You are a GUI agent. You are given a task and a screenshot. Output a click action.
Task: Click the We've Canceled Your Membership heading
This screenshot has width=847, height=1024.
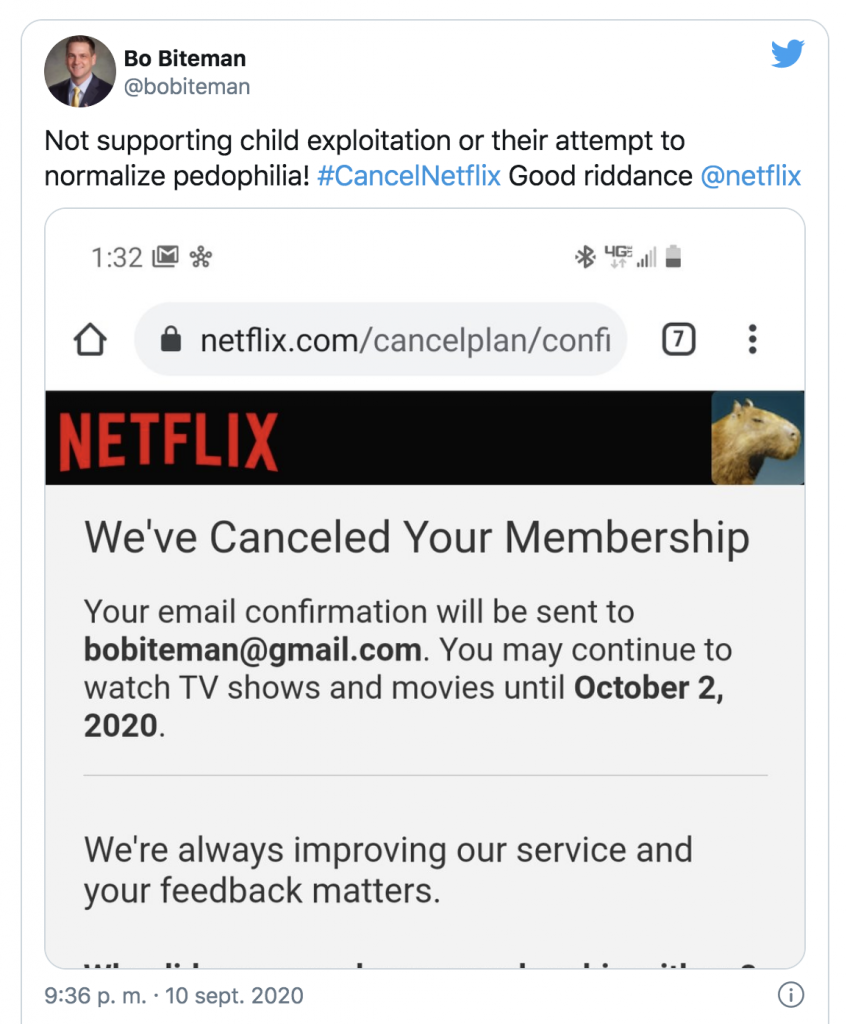[x=416, y=538]
